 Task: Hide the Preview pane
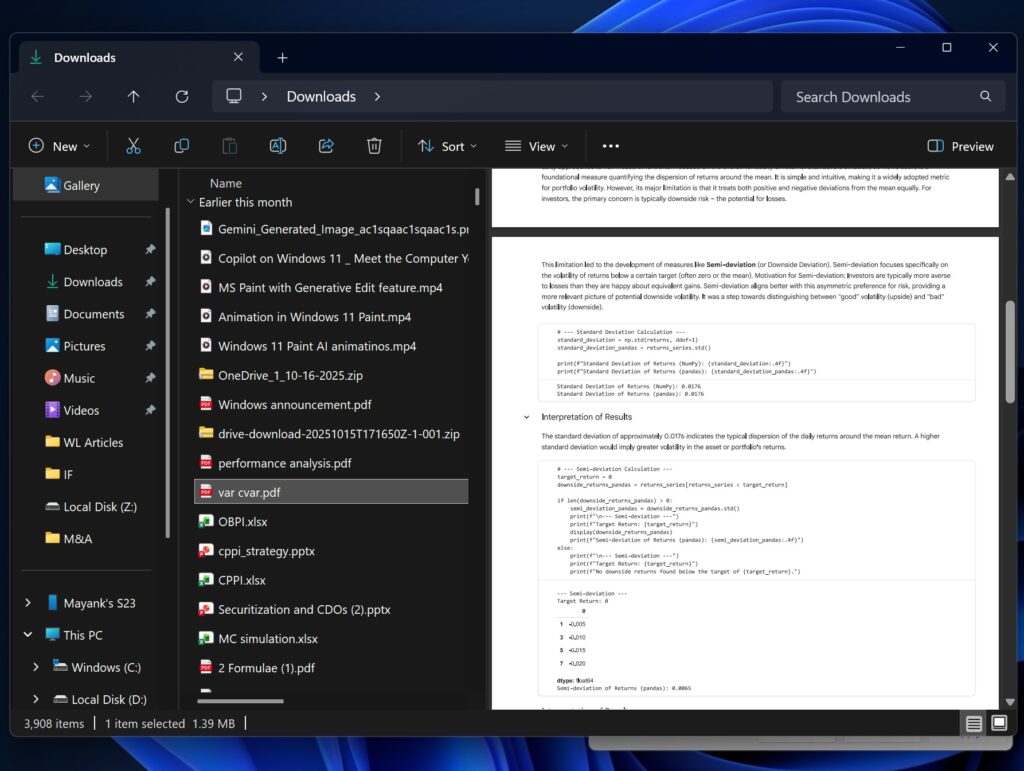(x=959, y=146)
